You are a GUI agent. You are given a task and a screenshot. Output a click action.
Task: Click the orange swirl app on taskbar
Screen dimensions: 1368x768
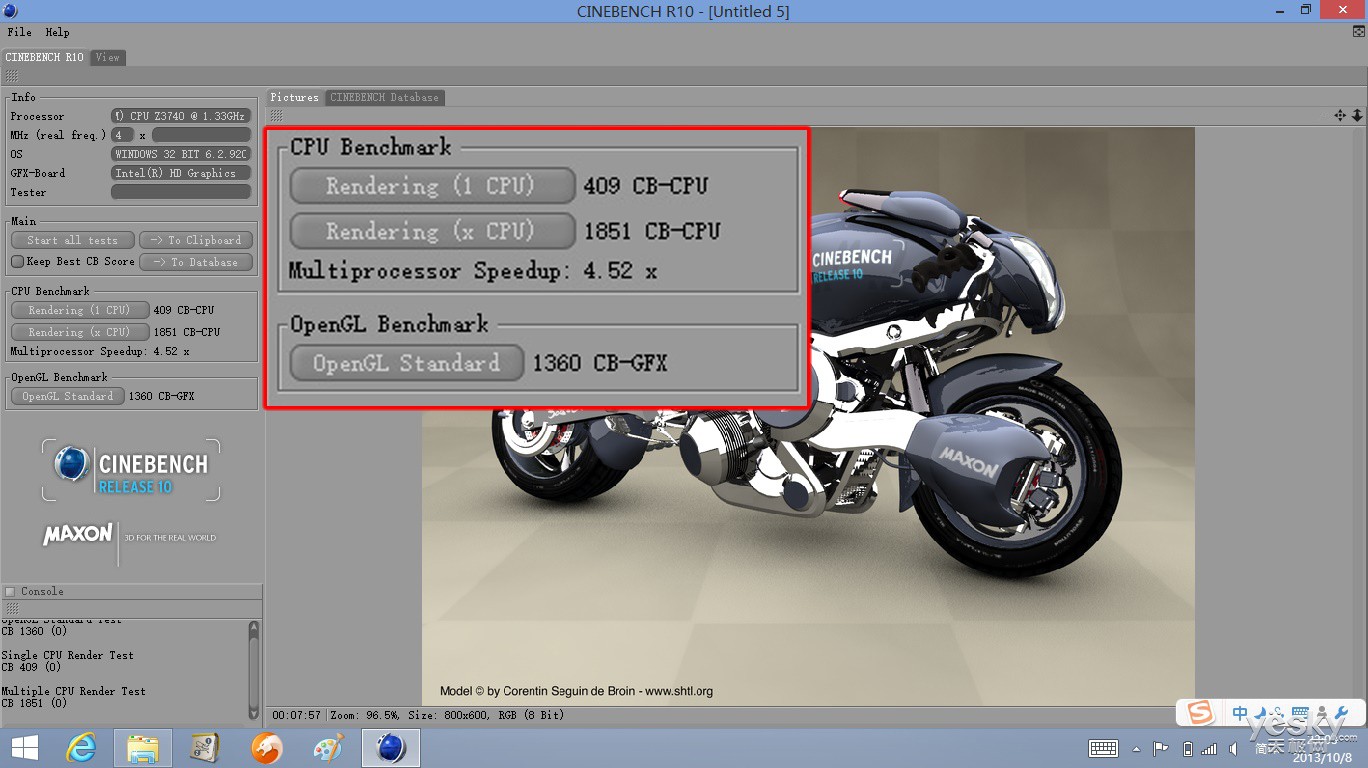tap(266, 748)
